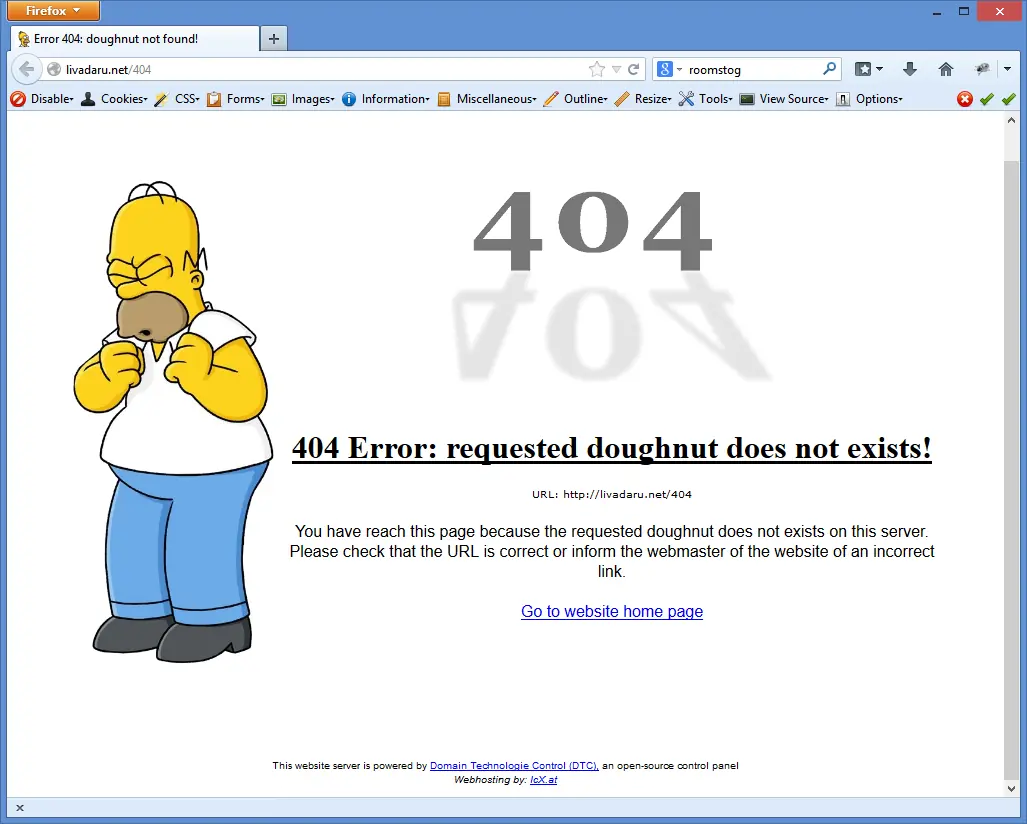Click the red X error status icon

pos(965,99)
